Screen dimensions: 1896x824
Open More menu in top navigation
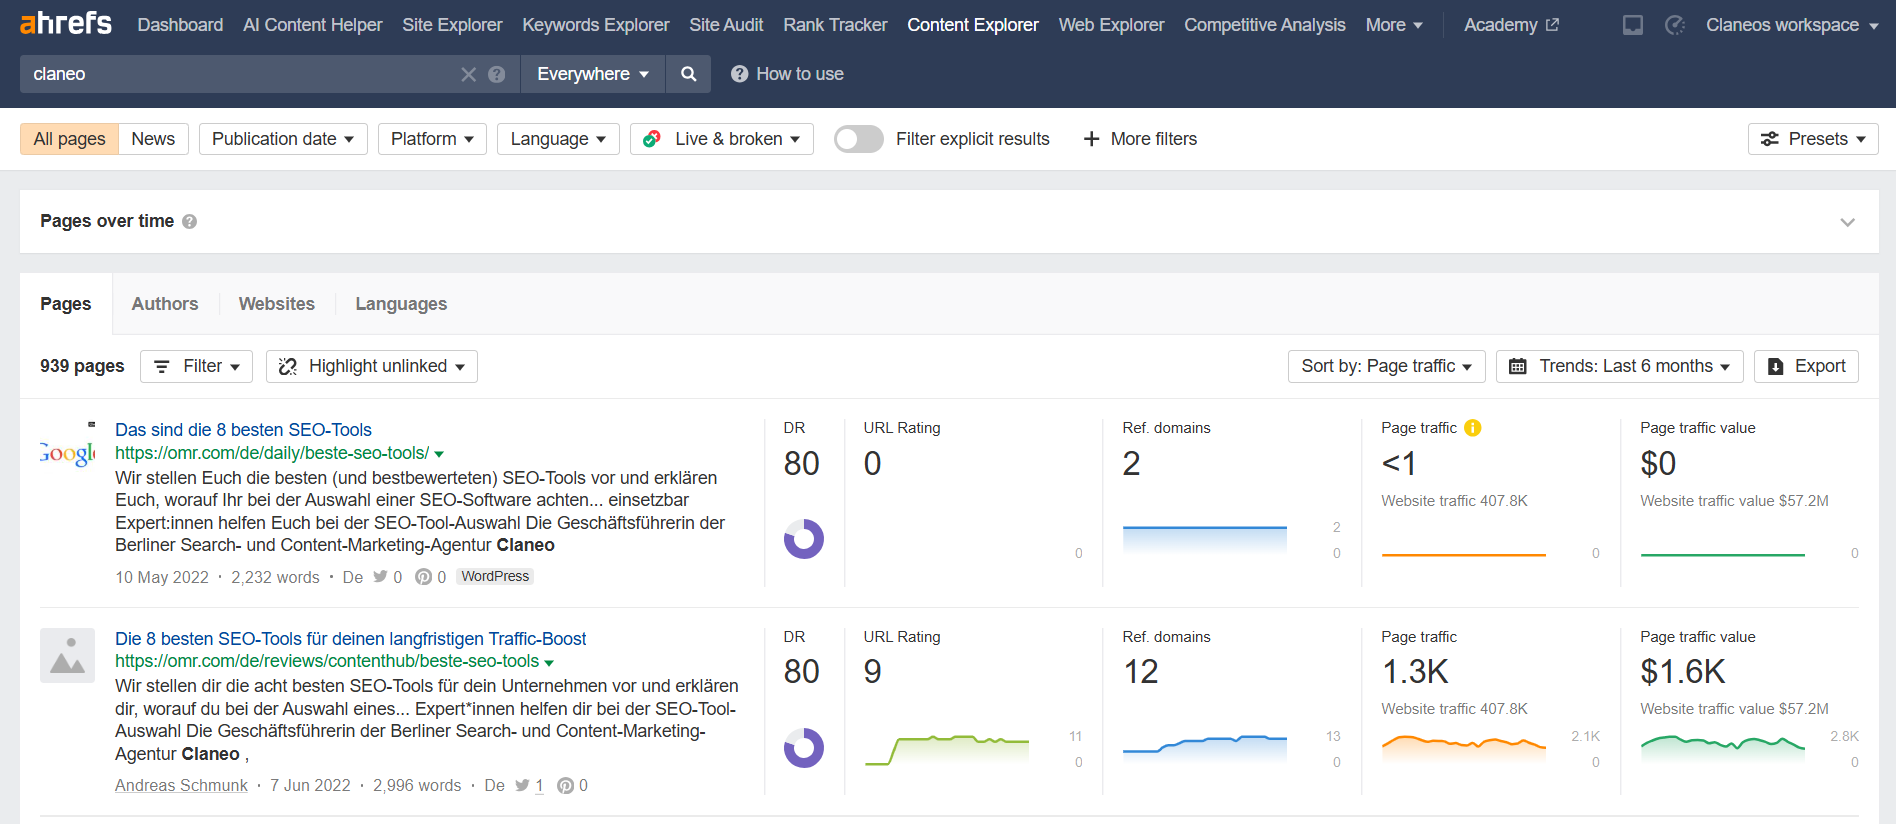(1394, 25)
